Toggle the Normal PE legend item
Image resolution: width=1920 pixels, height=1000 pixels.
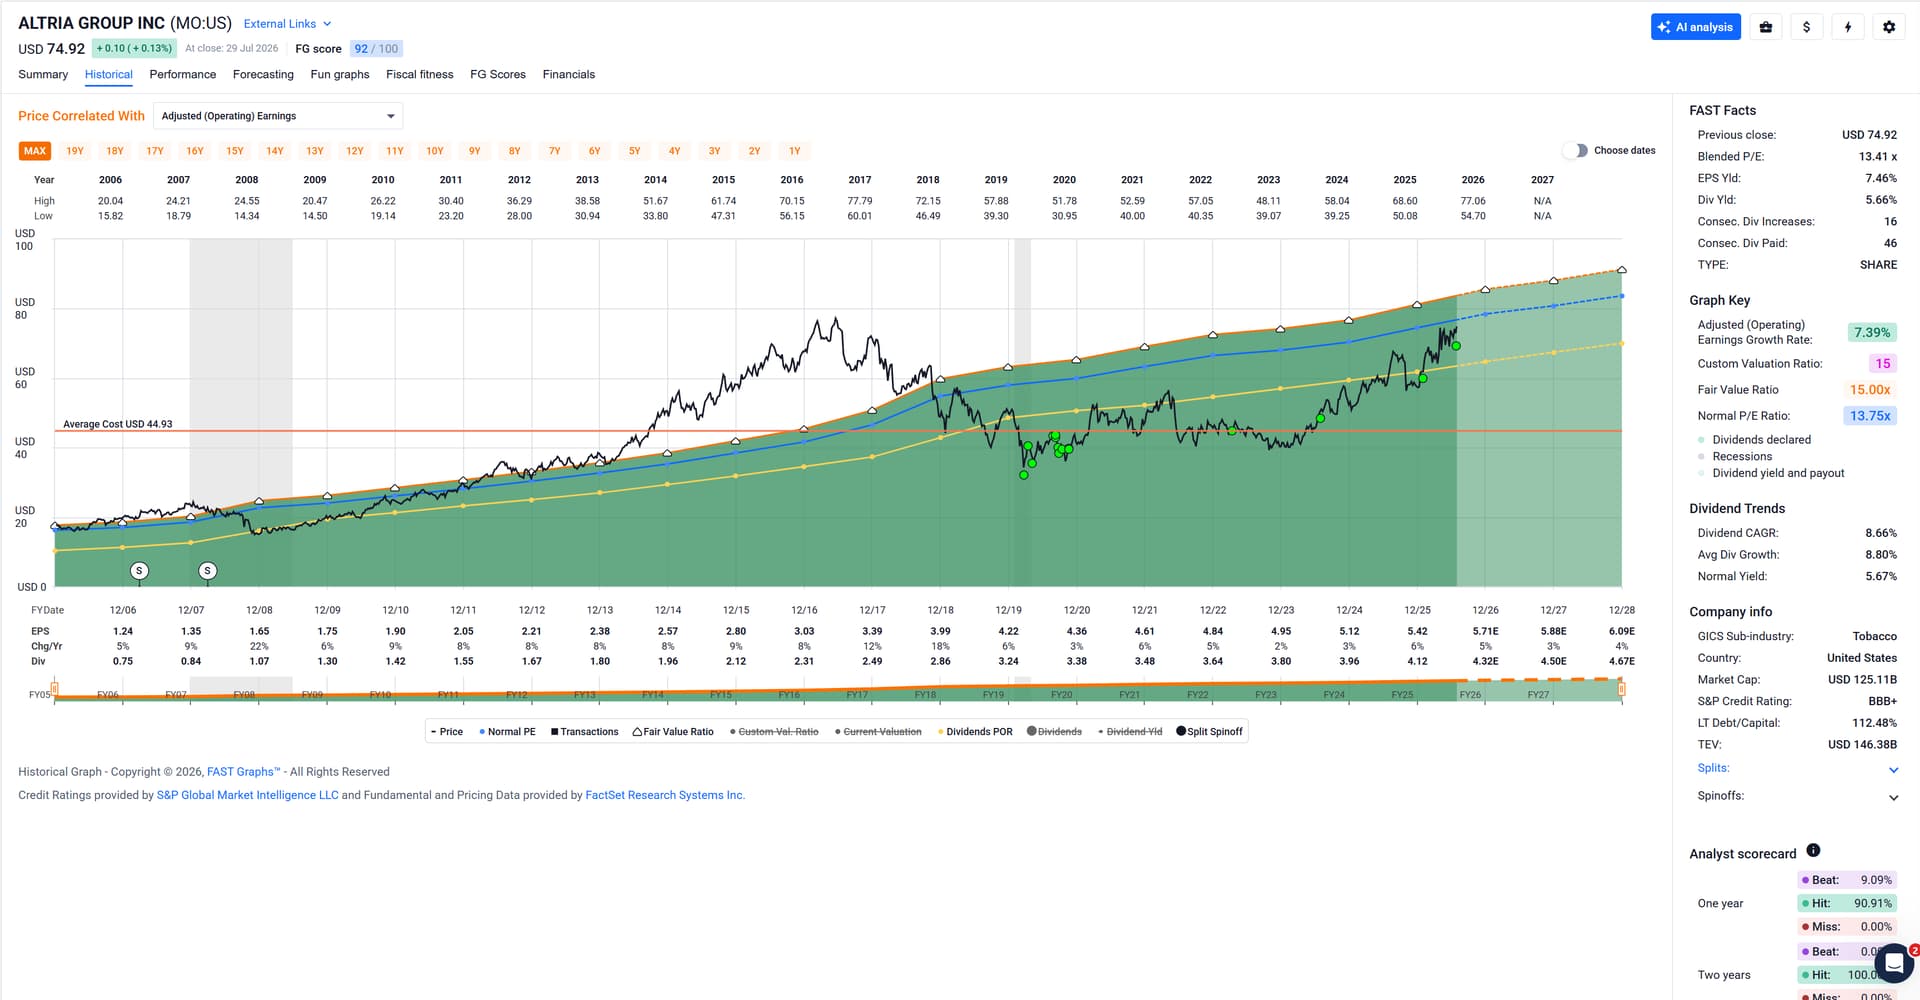(x=507, y=732)
